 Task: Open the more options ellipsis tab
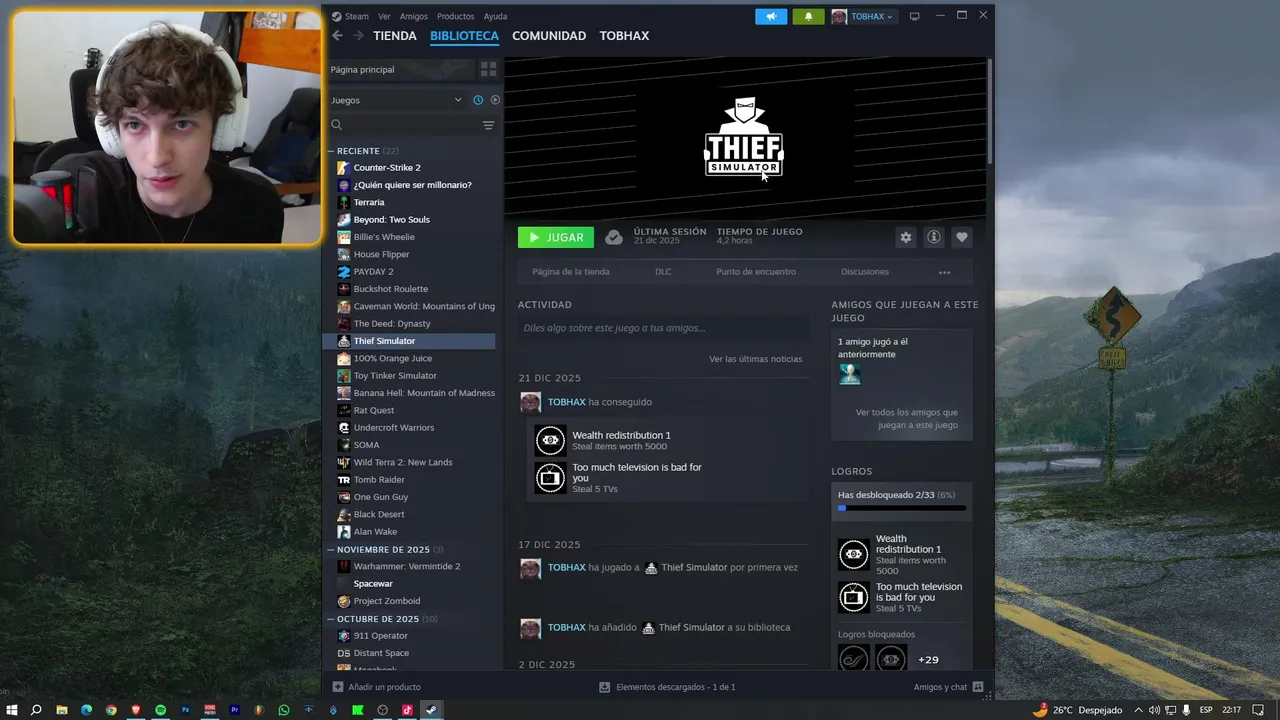tap(944, 272)
